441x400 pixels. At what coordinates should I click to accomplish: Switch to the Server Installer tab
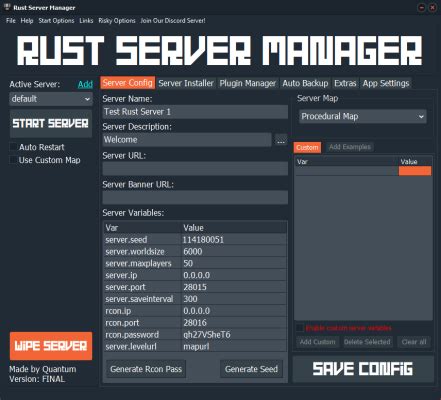[x=186, y=83]
